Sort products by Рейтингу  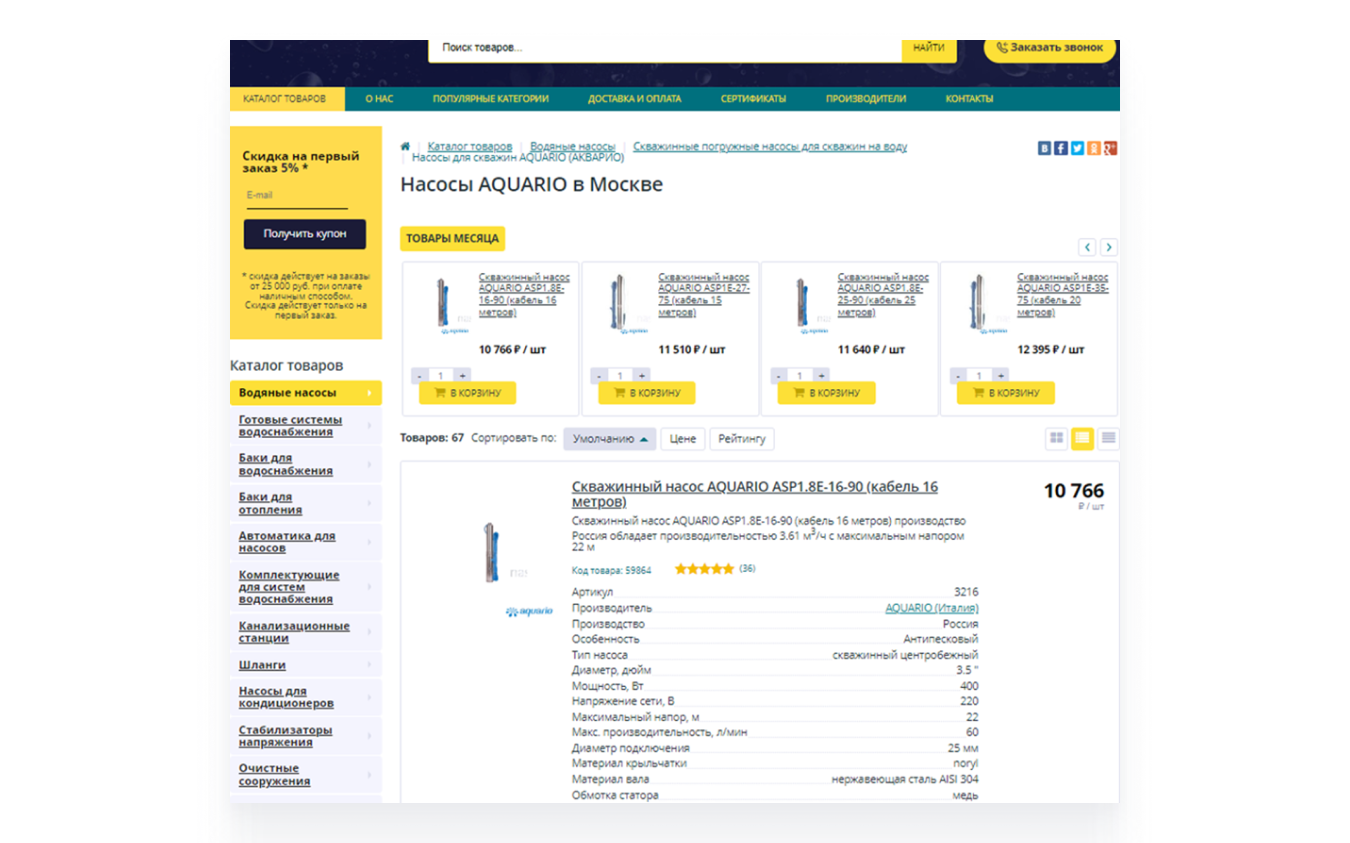pos(742,439)
